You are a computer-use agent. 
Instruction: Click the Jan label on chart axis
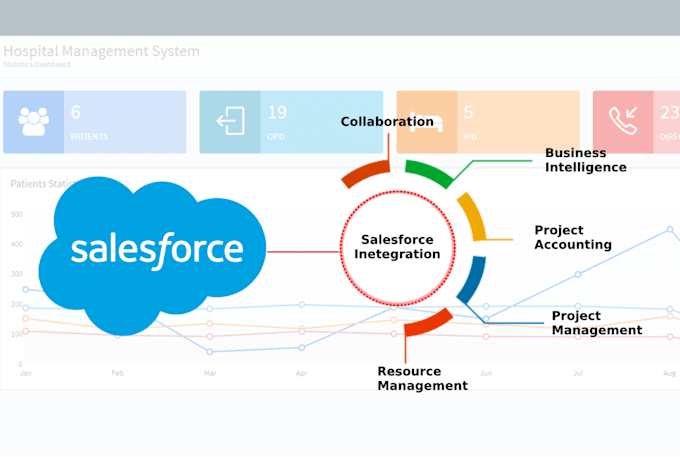point(26,373)
